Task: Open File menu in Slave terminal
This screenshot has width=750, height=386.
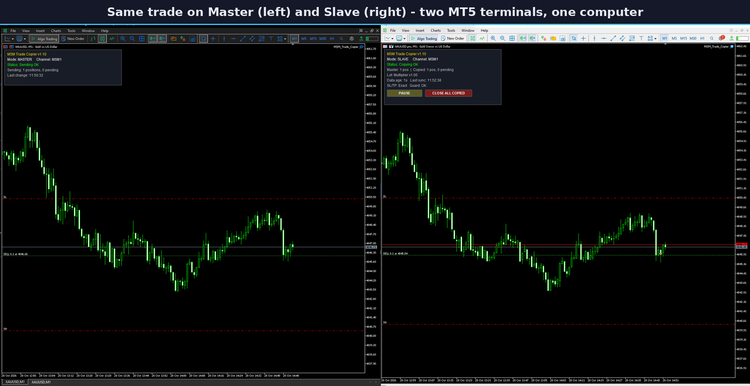Action: pos(393,31)
